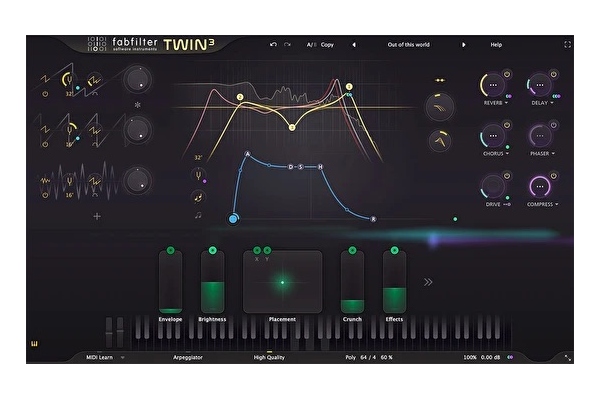This screenshot has height=400, width=600.
Task: Click the Placement Y axis green target
Action: click(267, 250)
